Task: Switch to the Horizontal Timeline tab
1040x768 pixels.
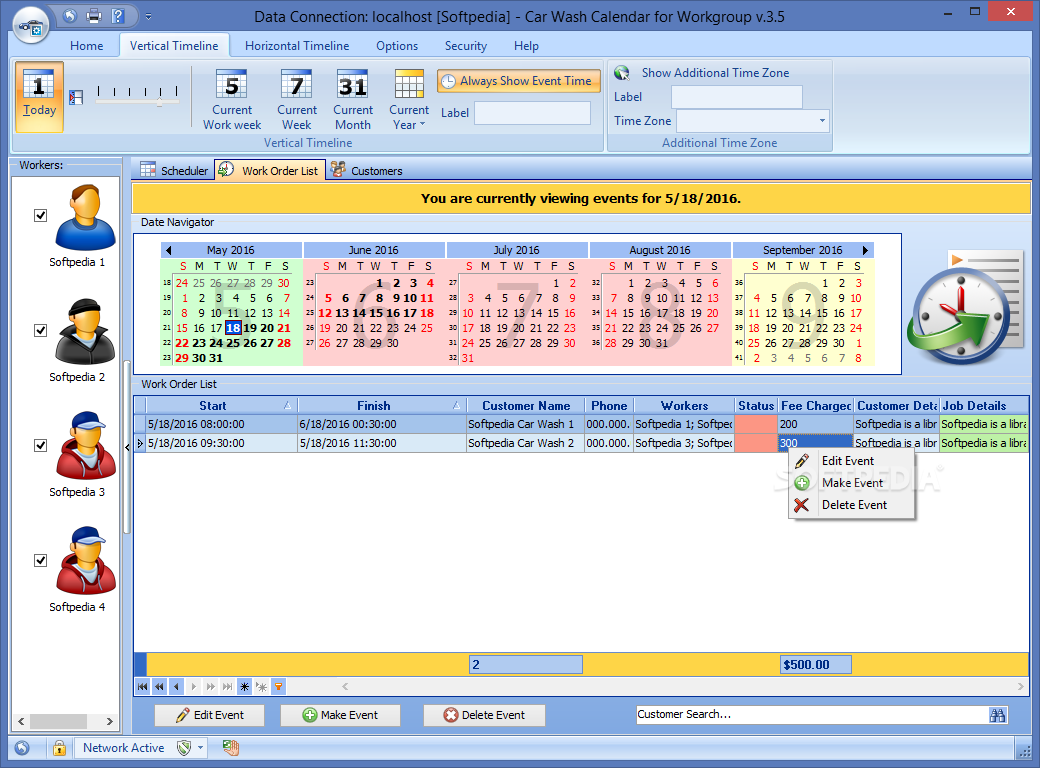Action: click(x=297, y=46)
